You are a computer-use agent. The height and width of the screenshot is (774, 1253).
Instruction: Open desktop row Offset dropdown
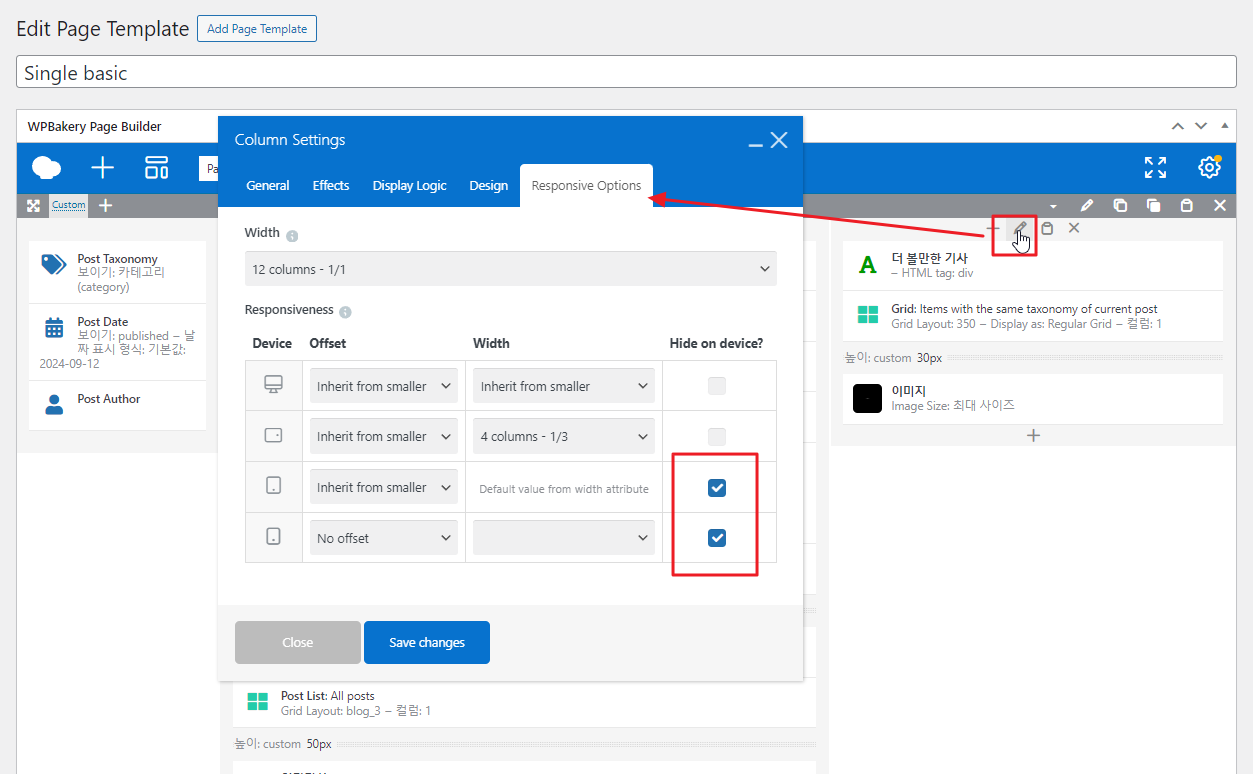coord(384,386)
